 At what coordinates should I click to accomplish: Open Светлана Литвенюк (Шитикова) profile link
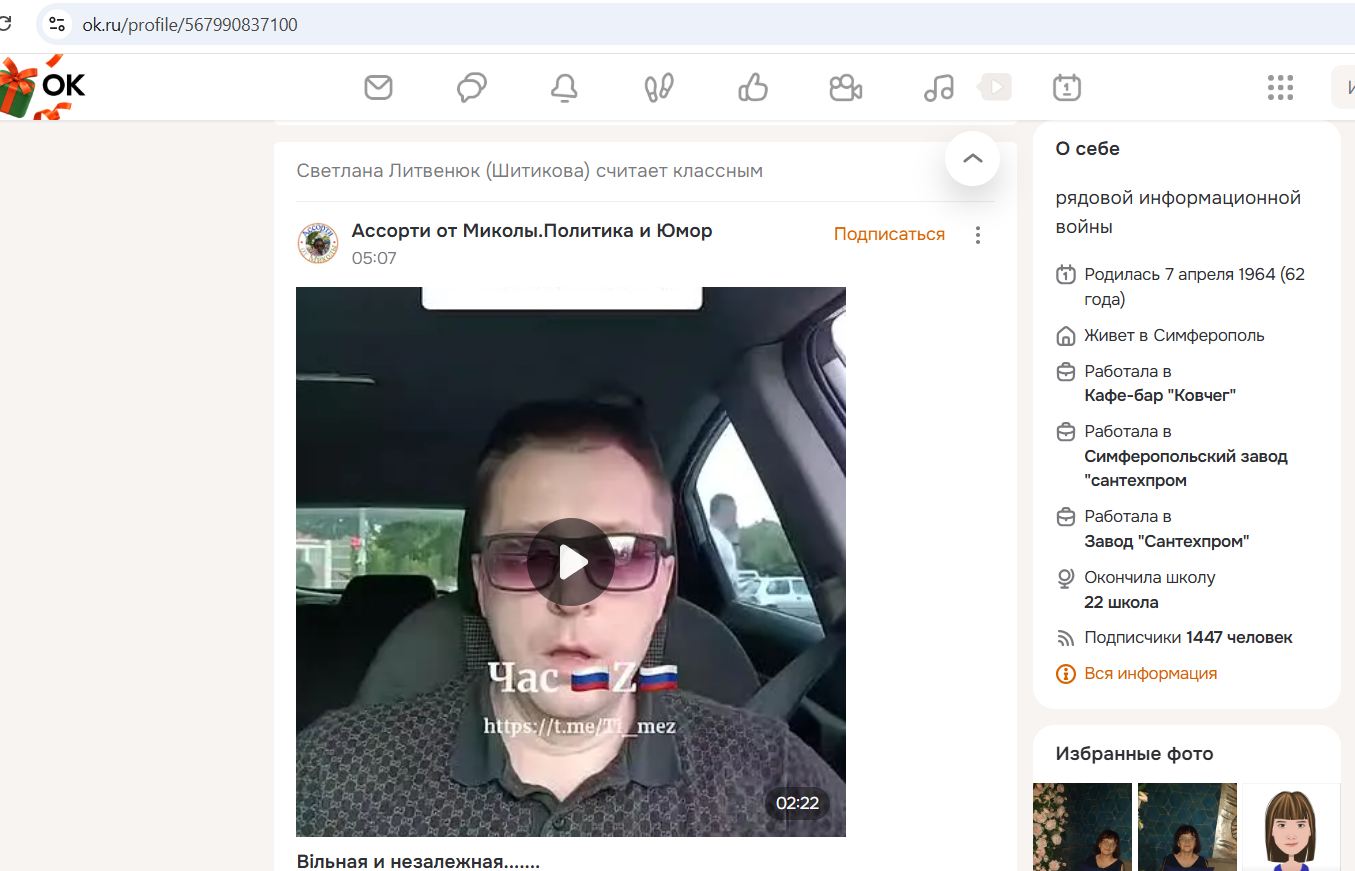pyautogui.click(x=443, y=171)
